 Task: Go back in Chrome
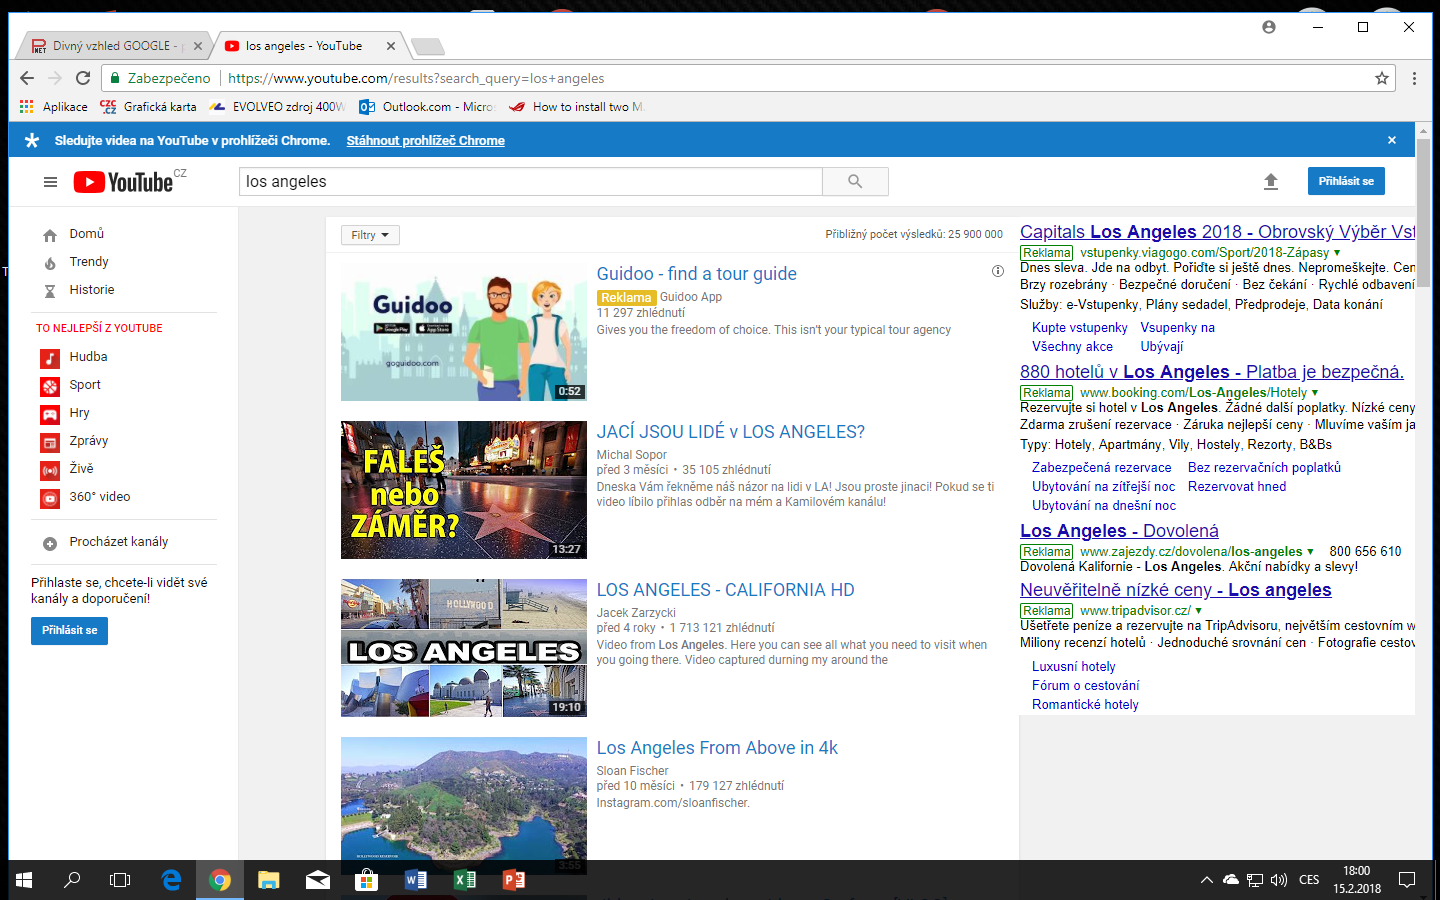click(27, 78)
